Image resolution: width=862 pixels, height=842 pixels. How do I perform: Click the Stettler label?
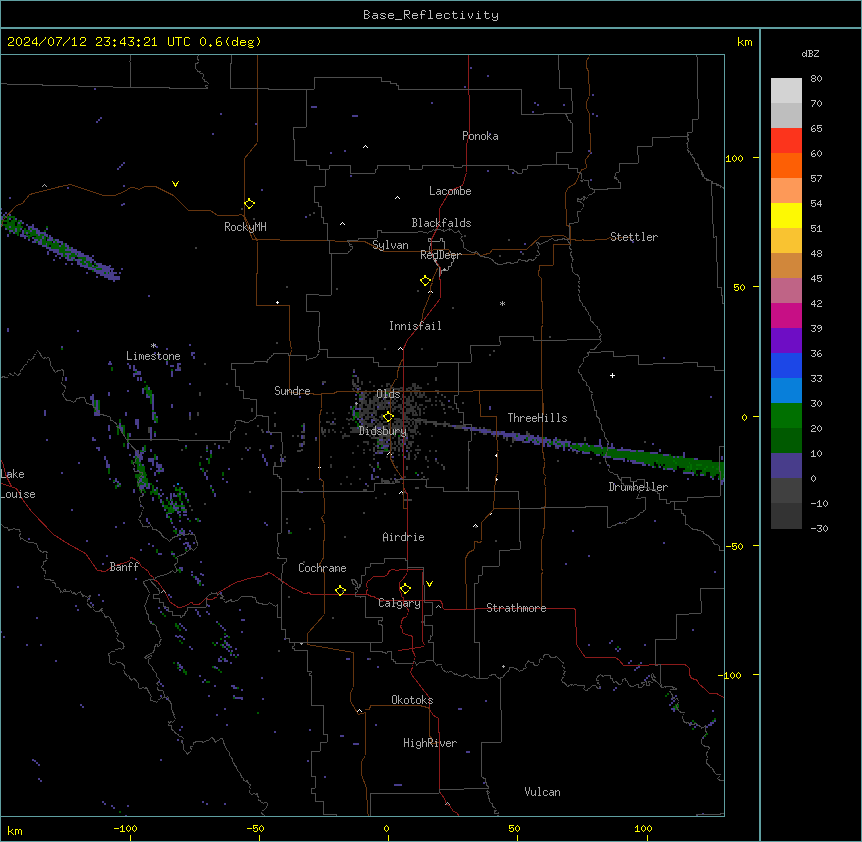pos(634,237)
